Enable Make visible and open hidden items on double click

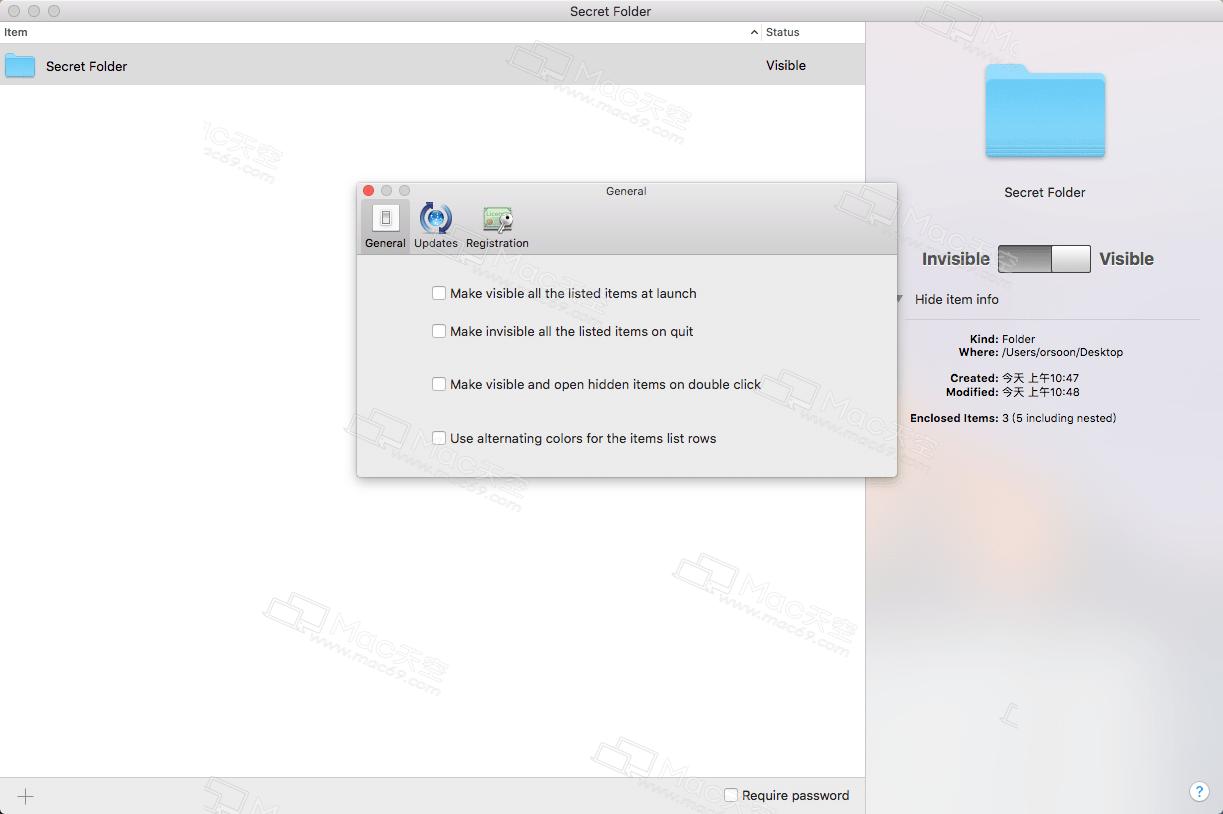point(439,384)
